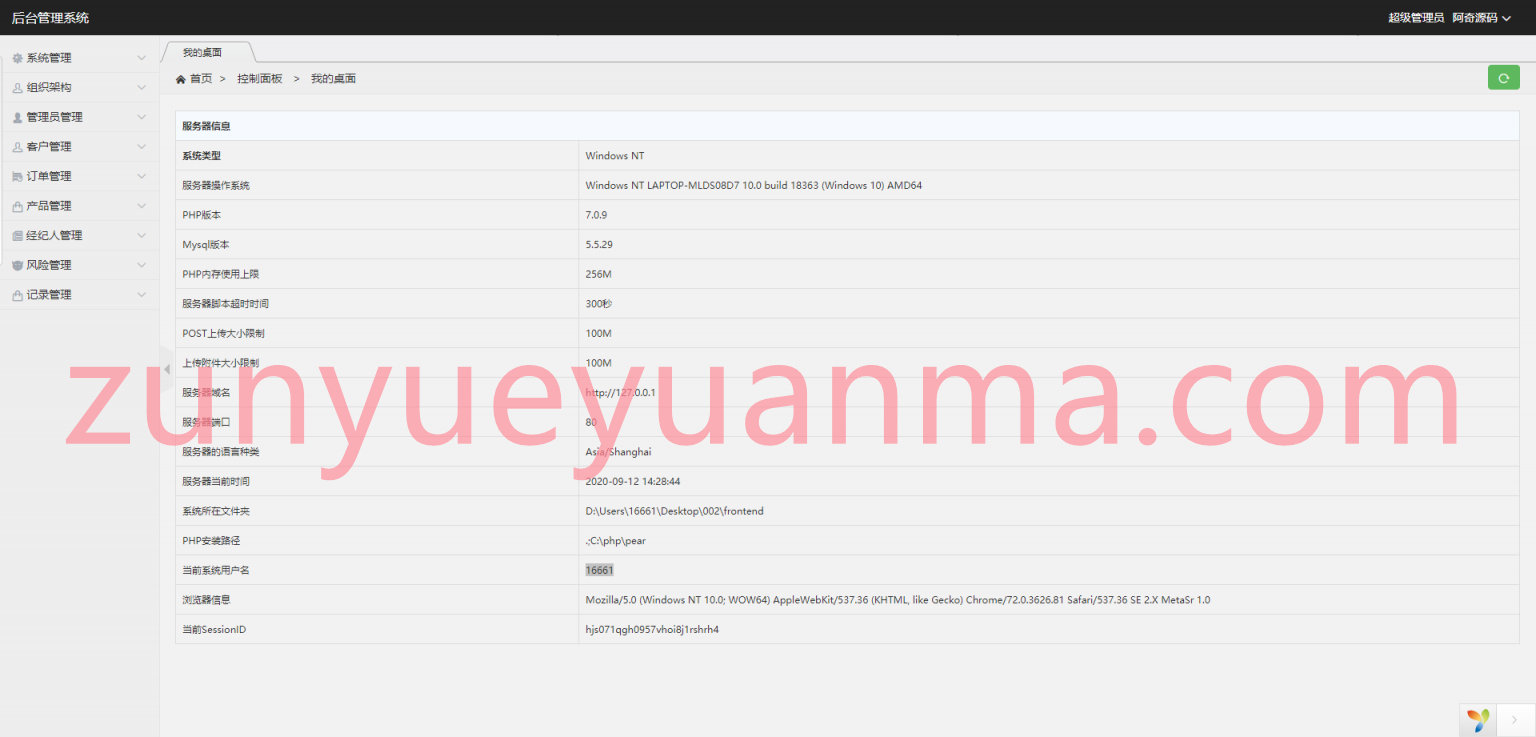1536x737 pixels.
Task: Click the session ID hjs071qgh0957vhoi8j1rshrh4
Action: point(652,629)
